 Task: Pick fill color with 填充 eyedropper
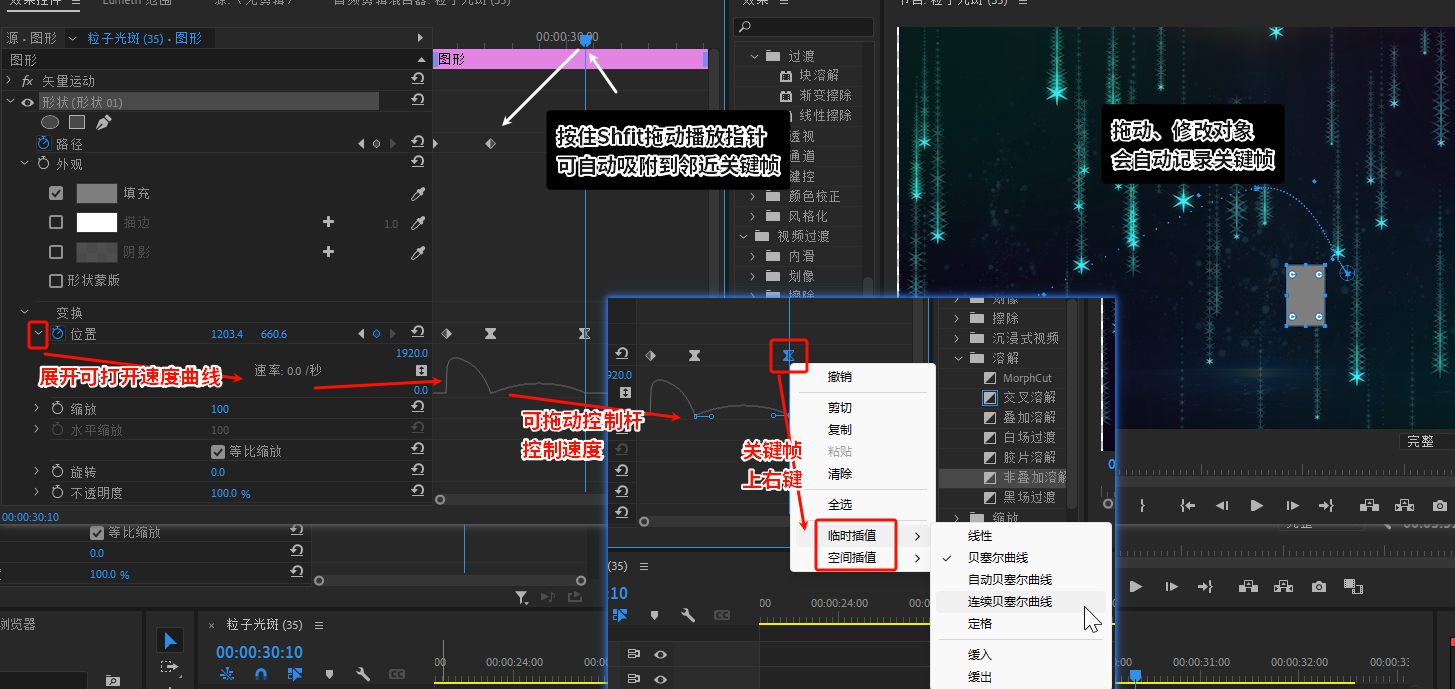[x=417, y=193]
